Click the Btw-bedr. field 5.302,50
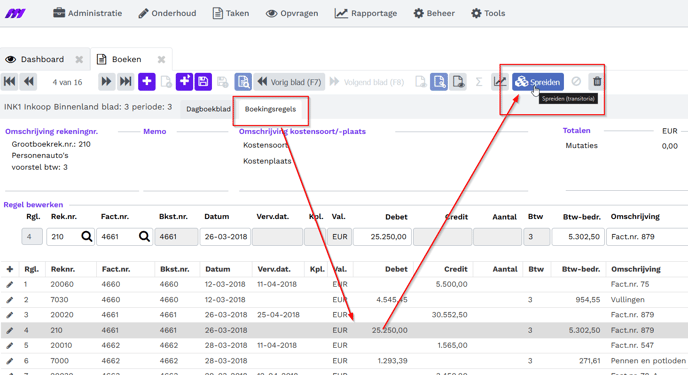 (x=578, y=236)
